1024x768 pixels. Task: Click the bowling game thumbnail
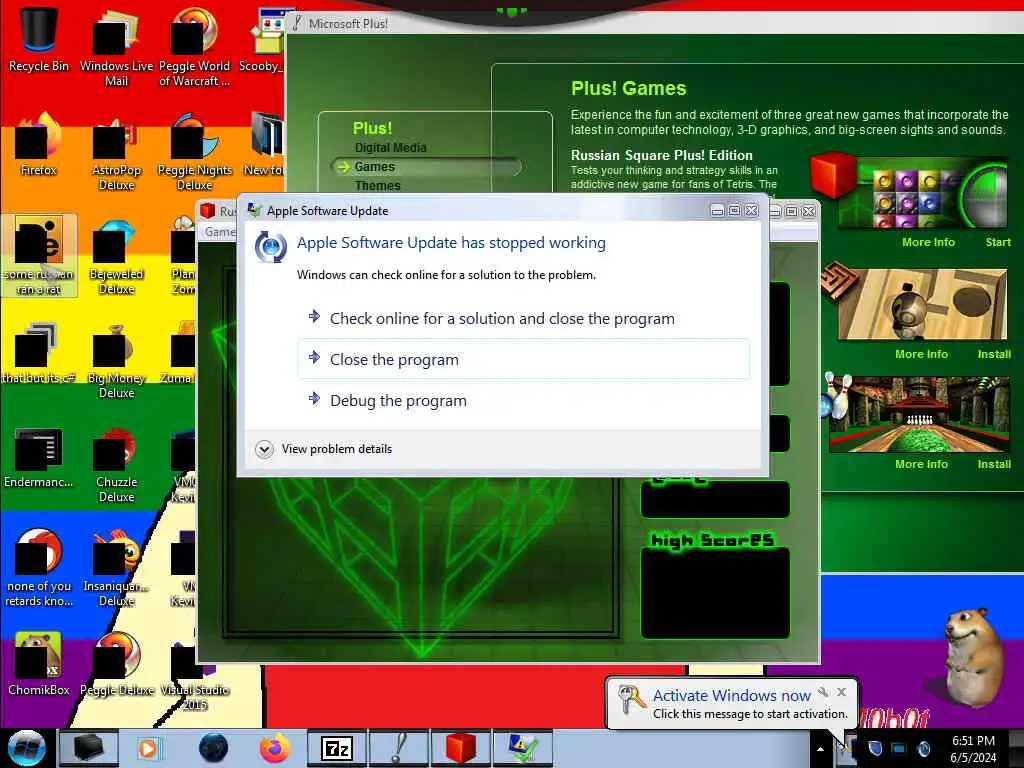(x=920, y=414)
